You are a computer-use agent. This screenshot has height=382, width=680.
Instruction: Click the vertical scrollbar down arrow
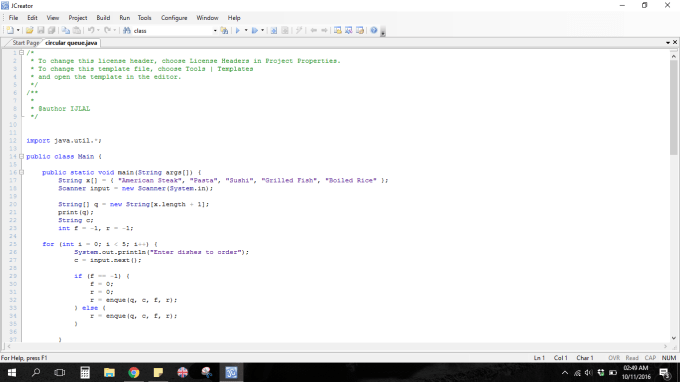click(x=673, y=338)
